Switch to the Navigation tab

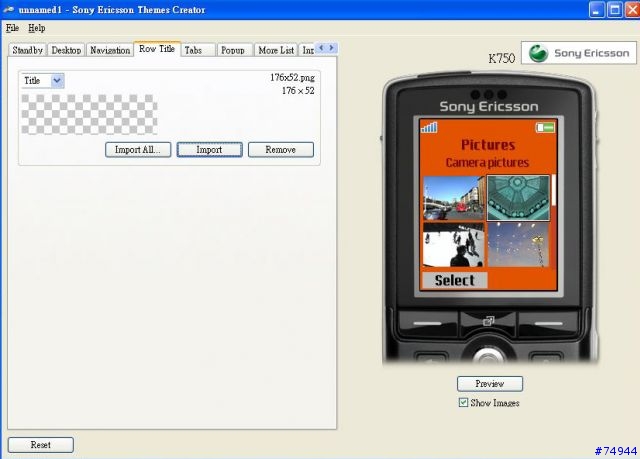pos(110,50)
